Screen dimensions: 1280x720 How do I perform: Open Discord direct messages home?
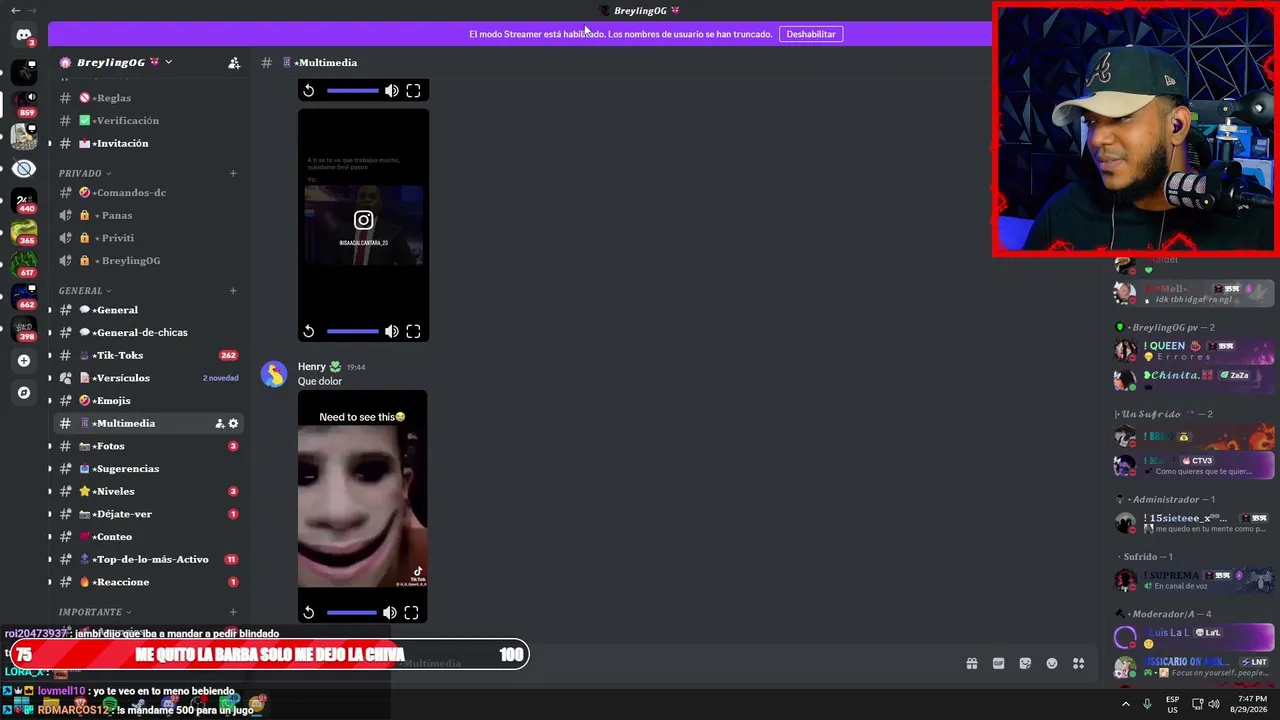(24, 36)
